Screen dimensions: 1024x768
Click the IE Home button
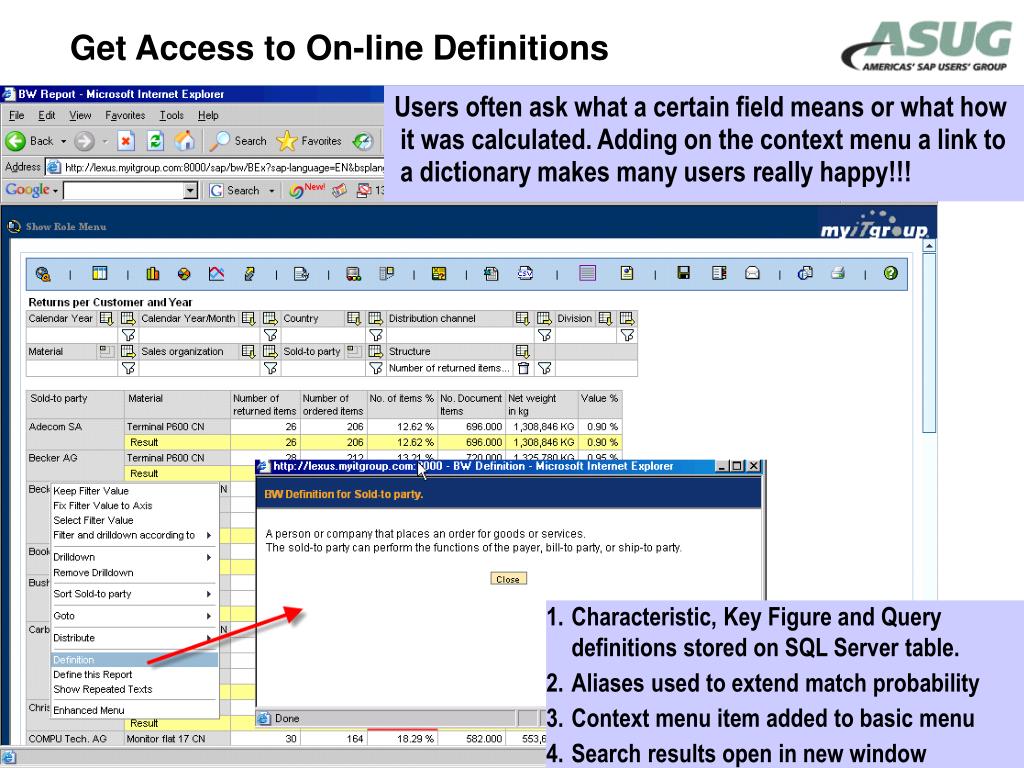(185, 140)
